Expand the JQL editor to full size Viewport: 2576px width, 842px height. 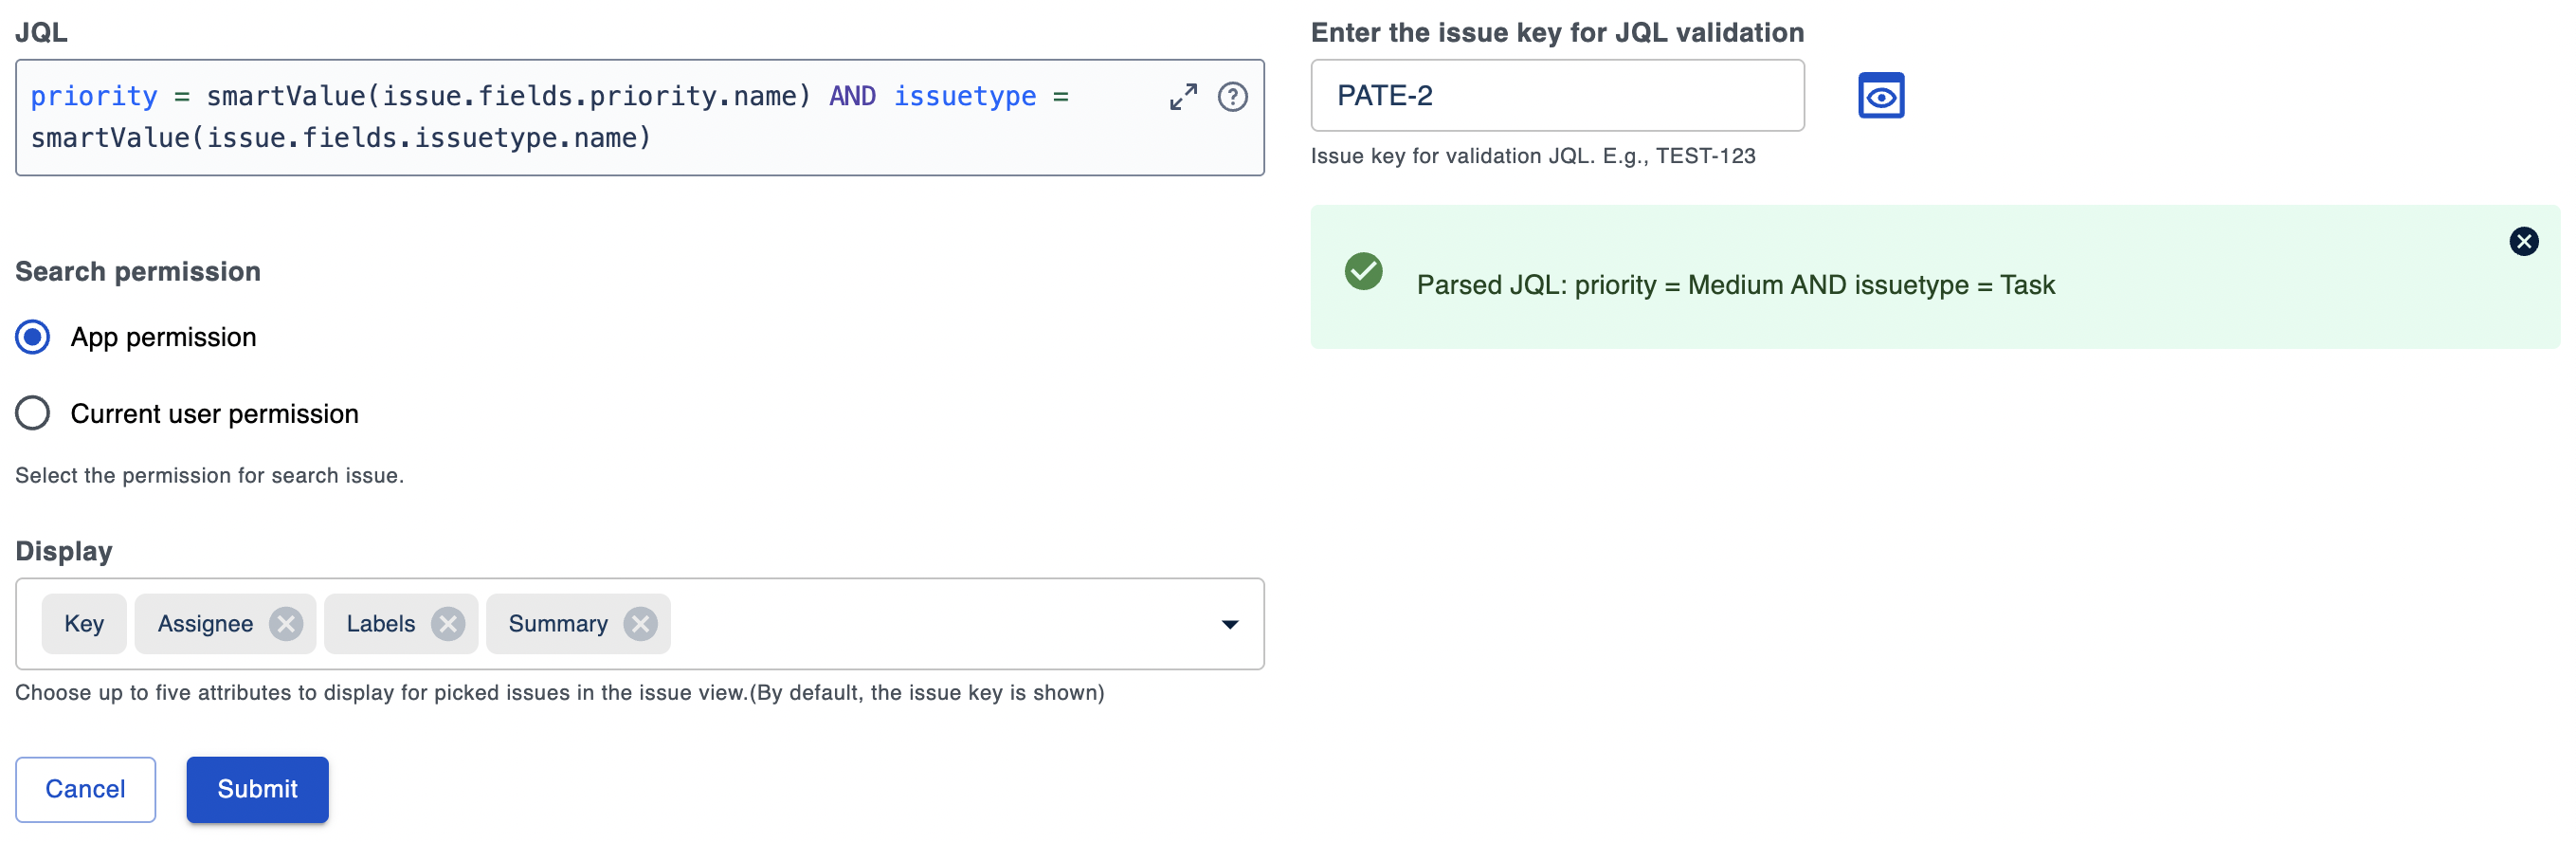[1183, 97]
